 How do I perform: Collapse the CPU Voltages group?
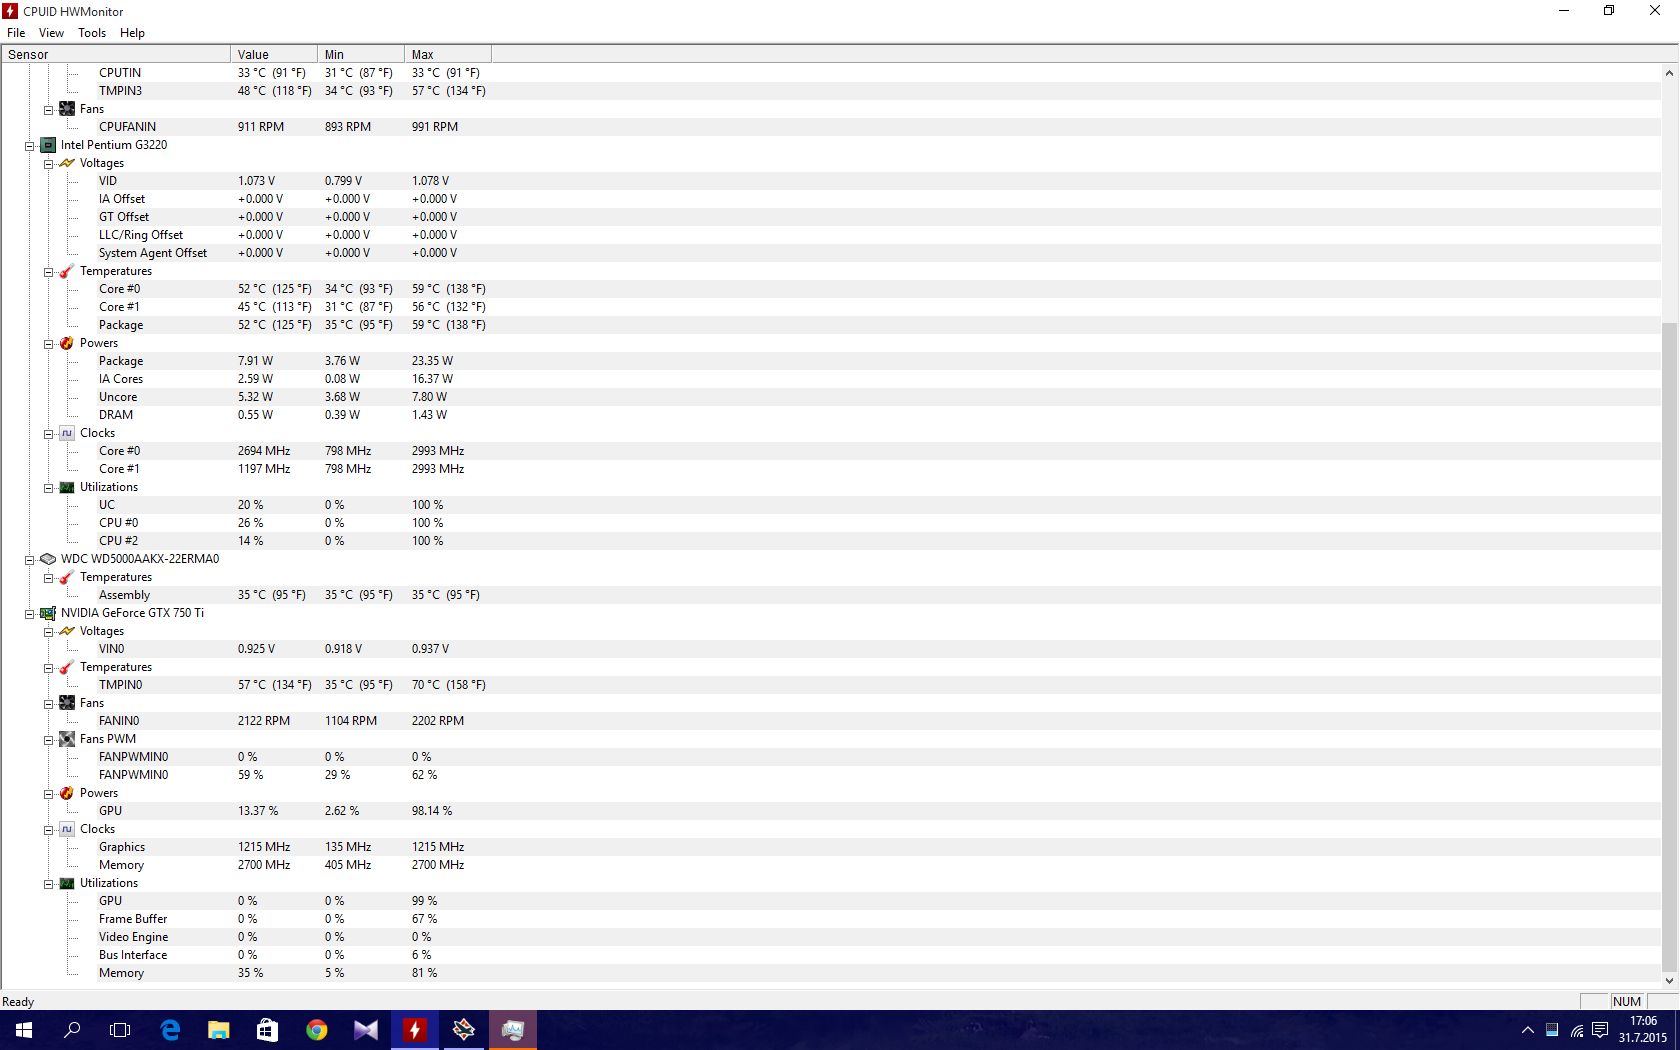[48, 163]
